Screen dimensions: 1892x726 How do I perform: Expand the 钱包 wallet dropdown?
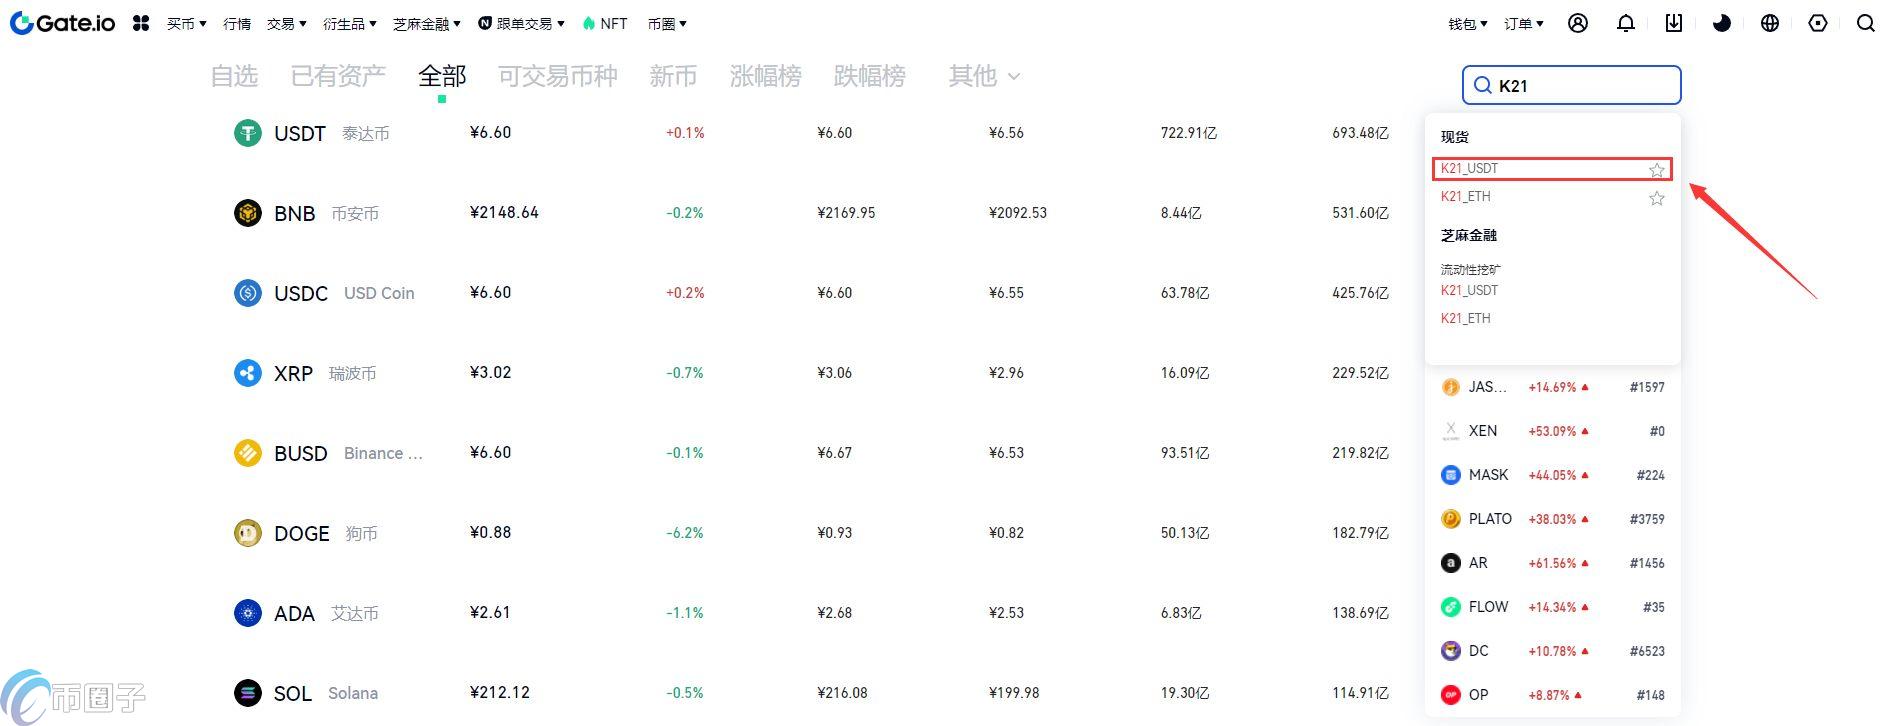coord(1467,24)
